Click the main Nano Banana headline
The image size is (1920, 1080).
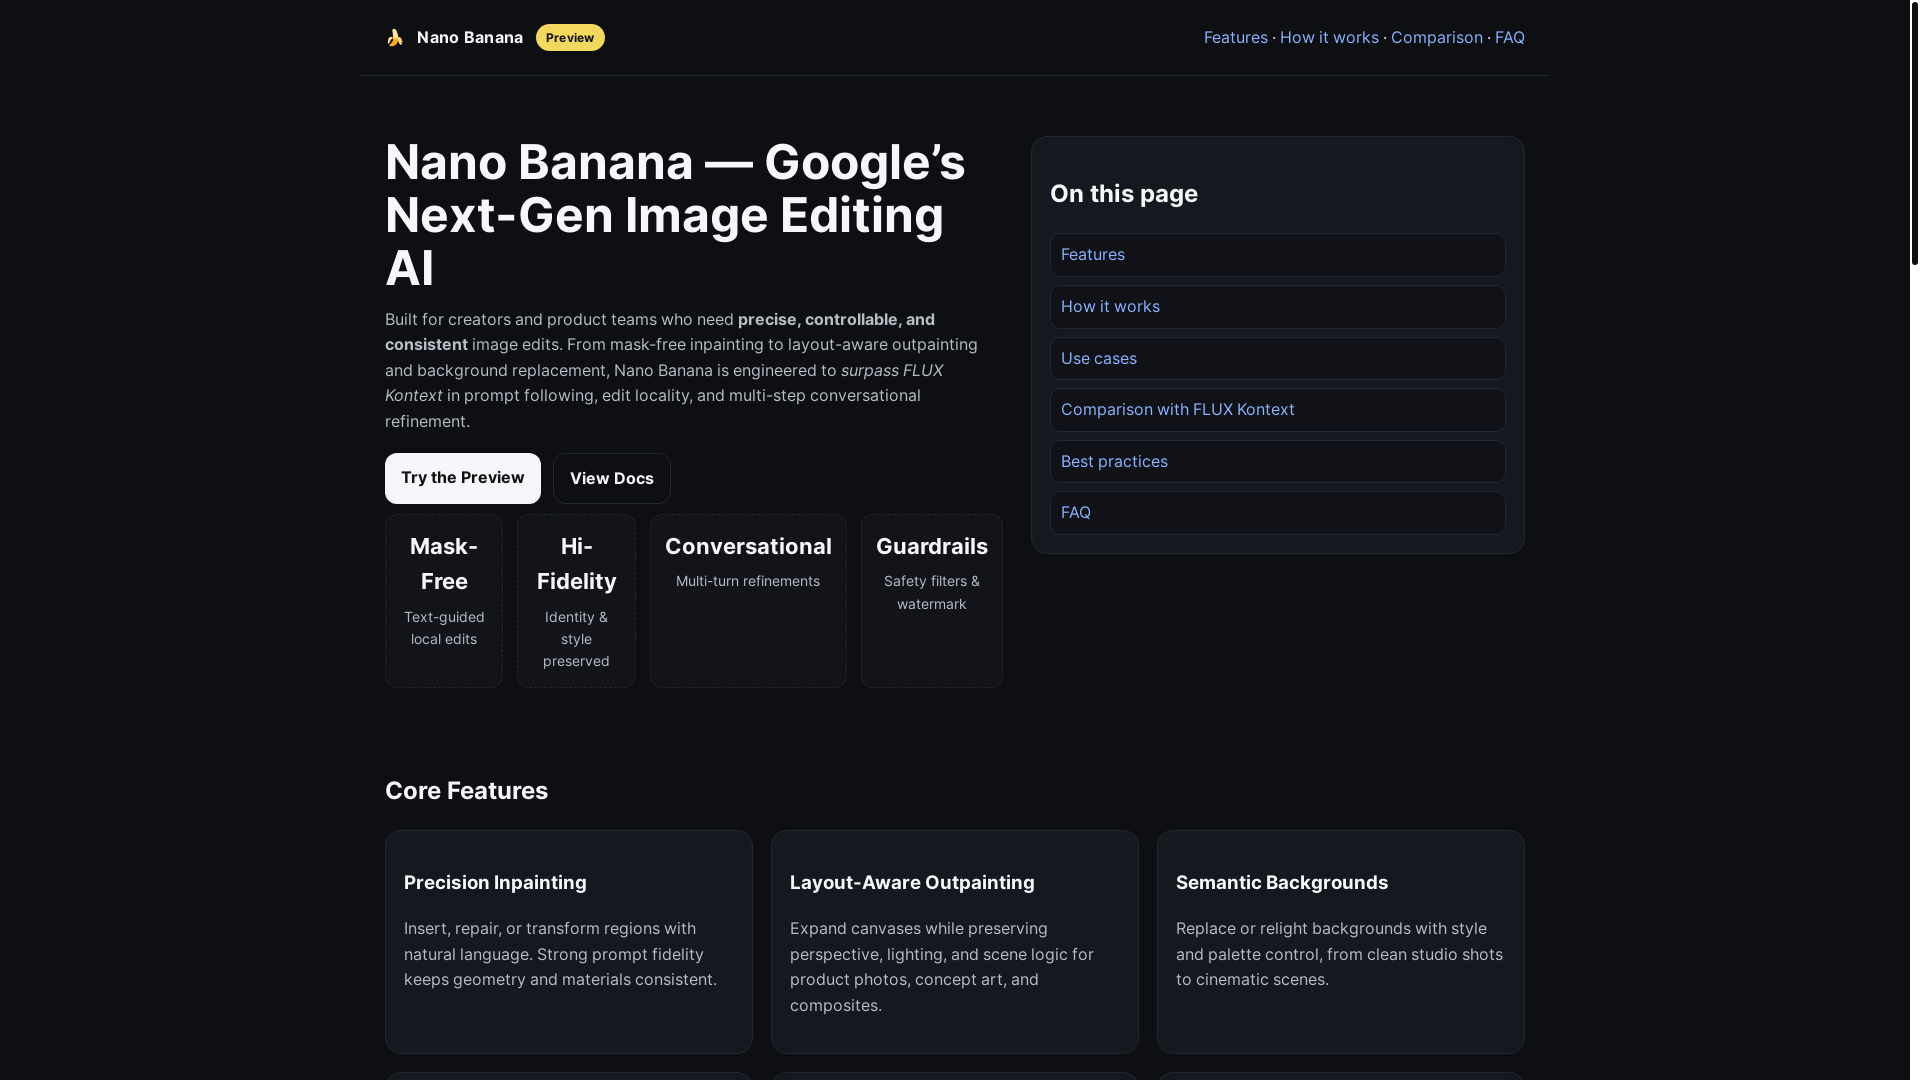click(x=675, y=215)
